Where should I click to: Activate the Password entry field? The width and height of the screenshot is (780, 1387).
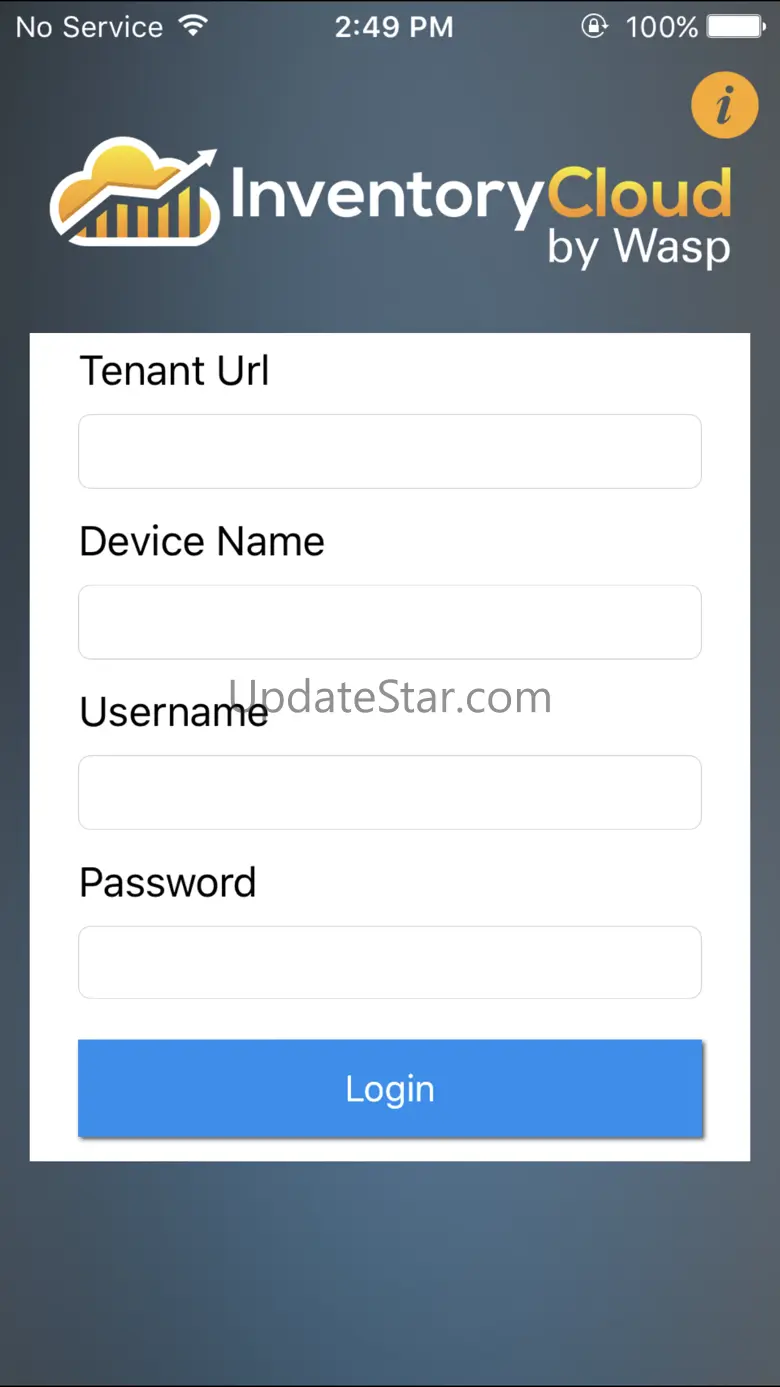(x=390, y=962)
